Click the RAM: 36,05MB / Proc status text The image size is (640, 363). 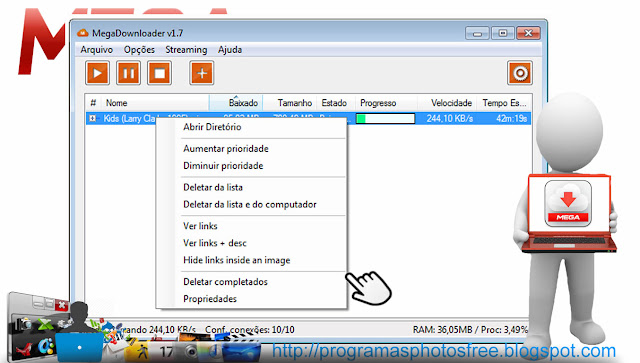pyautogui.click(x=470, y=330)
